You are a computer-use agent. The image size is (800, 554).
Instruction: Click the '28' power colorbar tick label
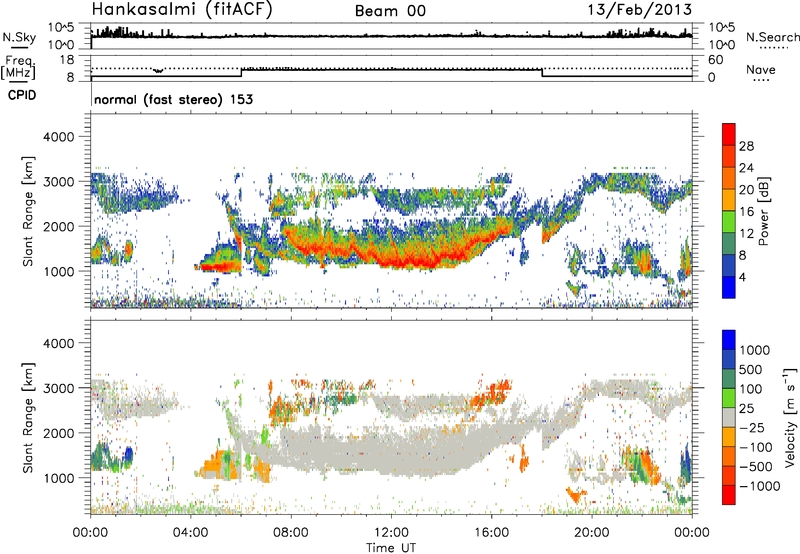[x=746, y=146]
